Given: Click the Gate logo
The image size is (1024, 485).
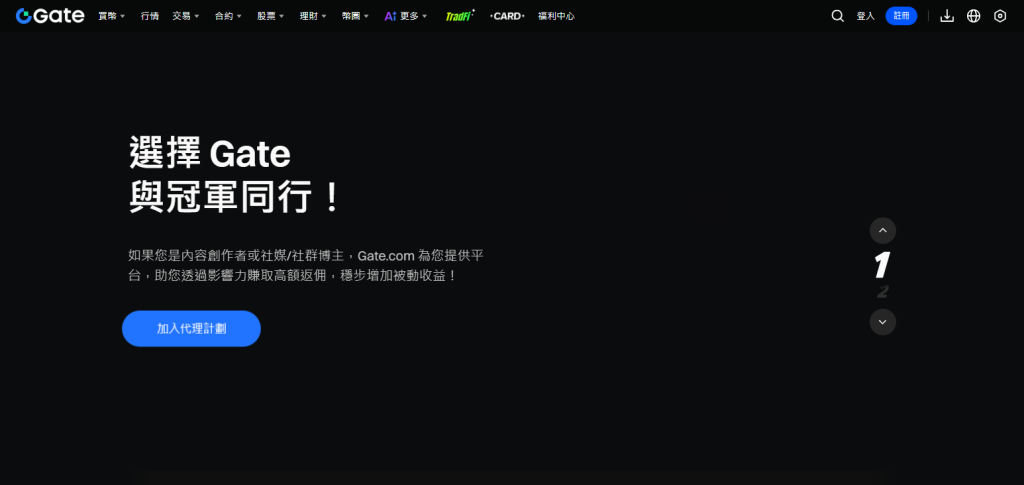Looking at the screenshot, I should 50,16.
